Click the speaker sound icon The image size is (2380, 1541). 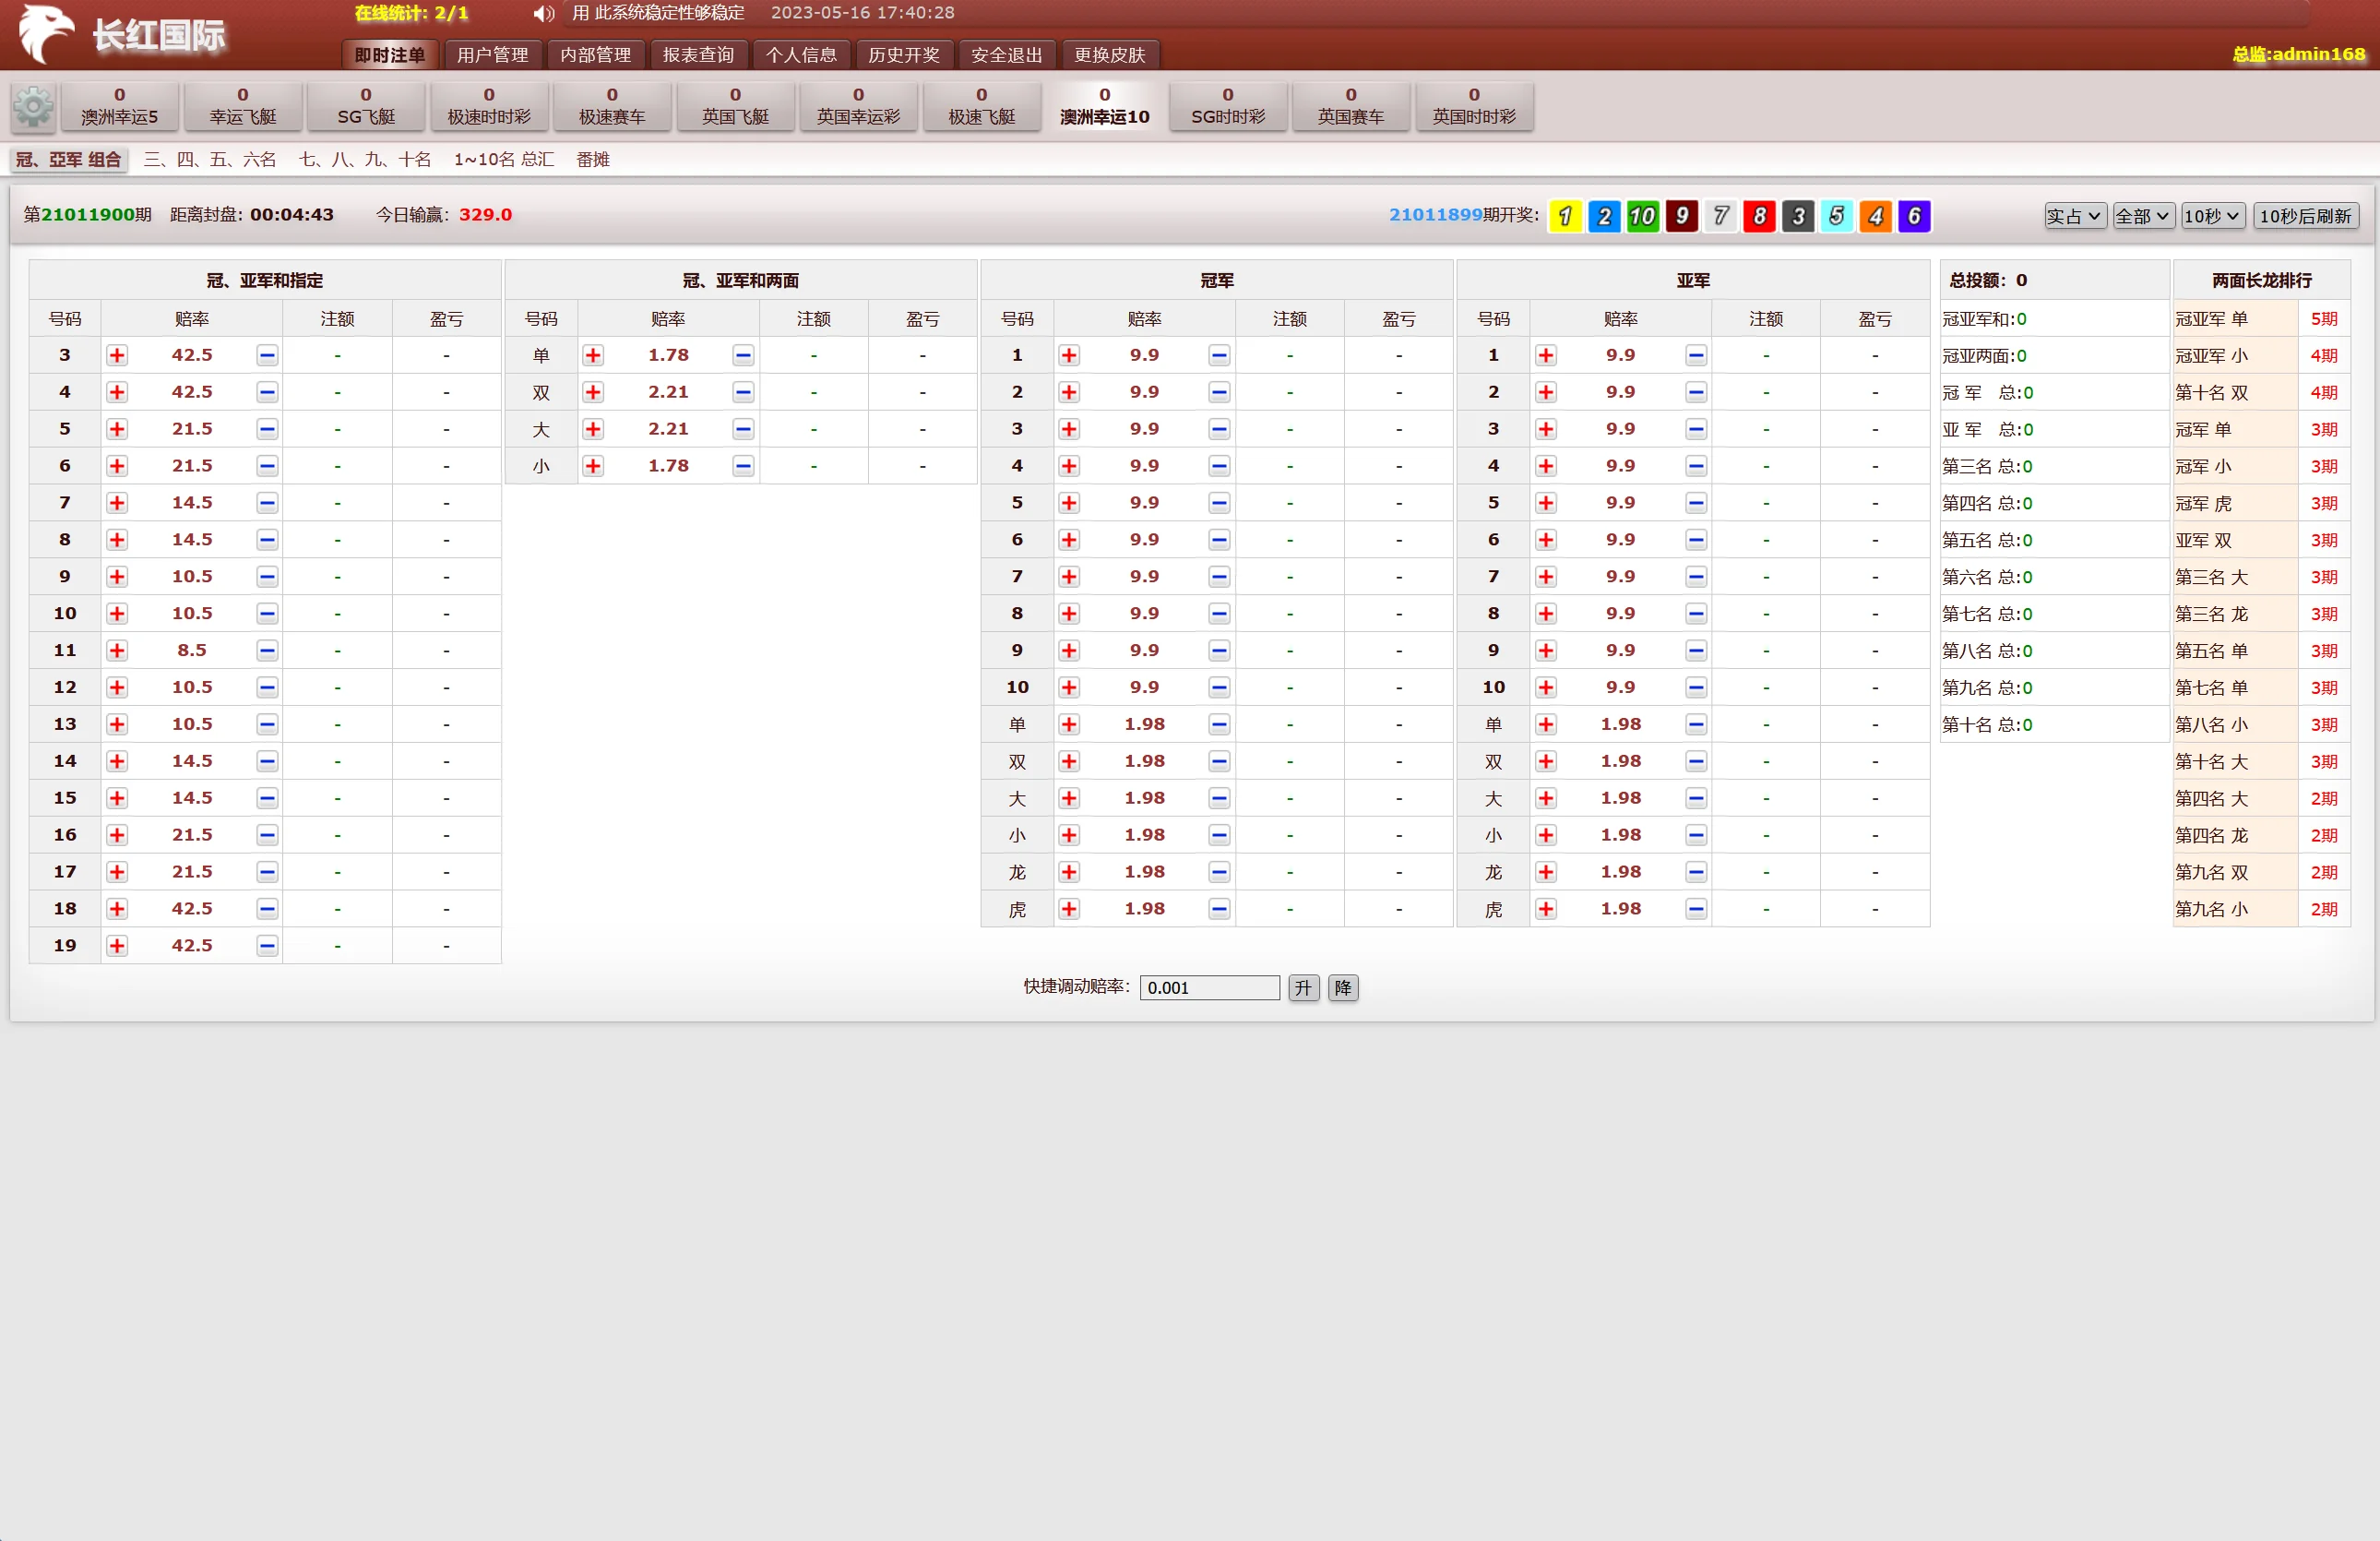click(x=543, y=14)
